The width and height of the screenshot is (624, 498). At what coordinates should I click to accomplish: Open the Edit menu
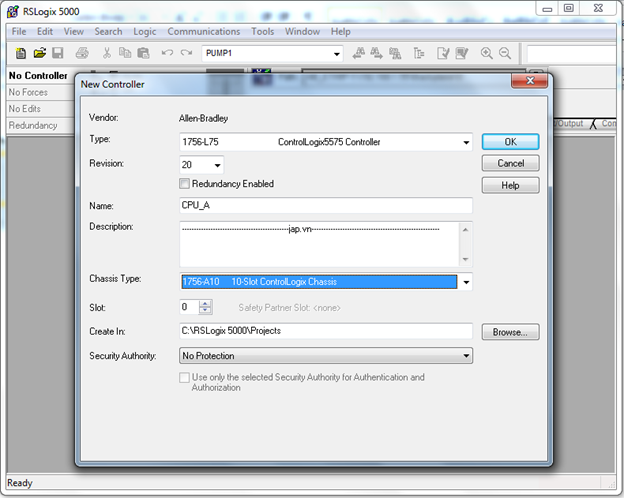(x=45, y=31)
